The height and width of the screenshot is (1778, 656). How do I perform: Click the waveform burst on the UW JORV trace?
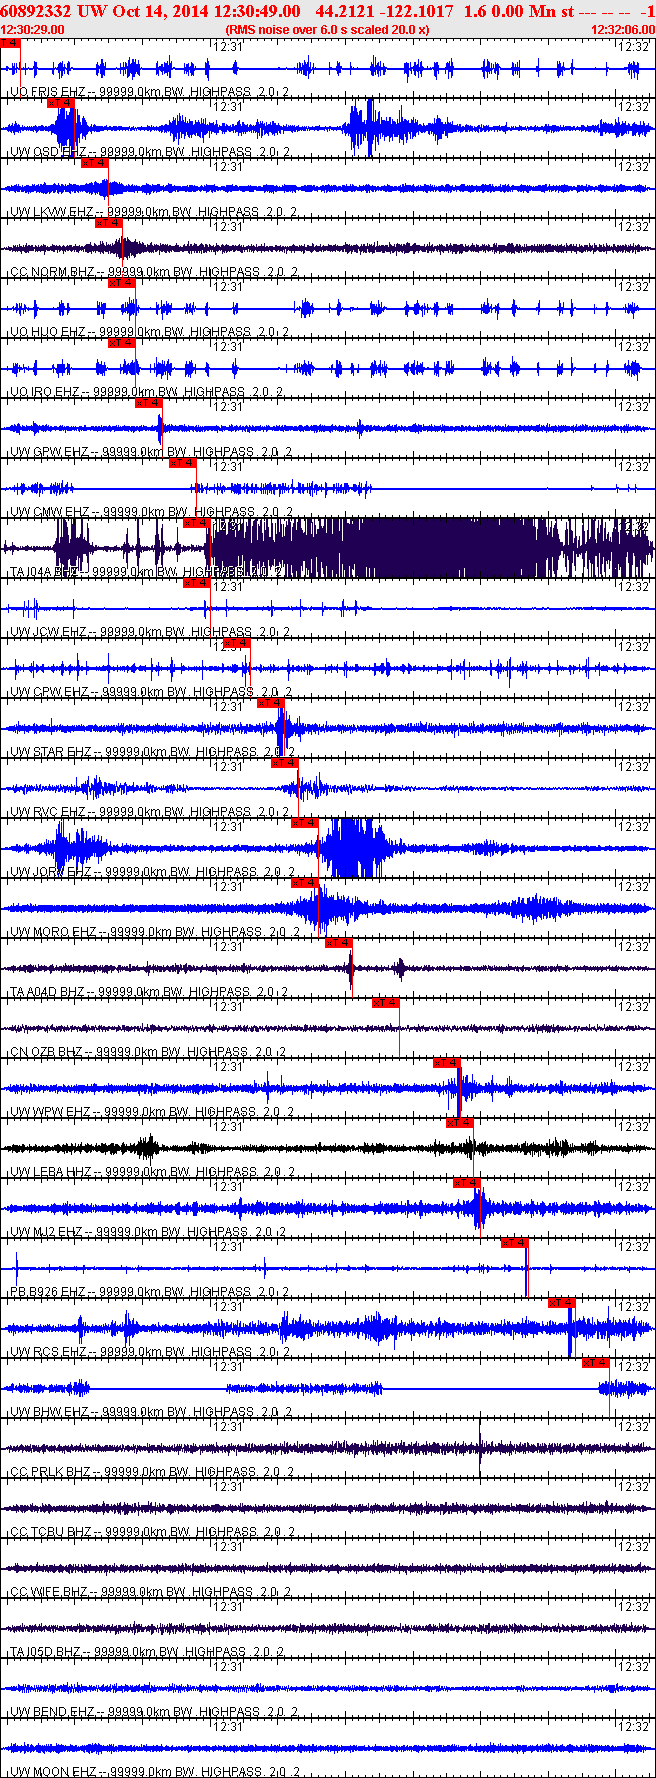357,848
